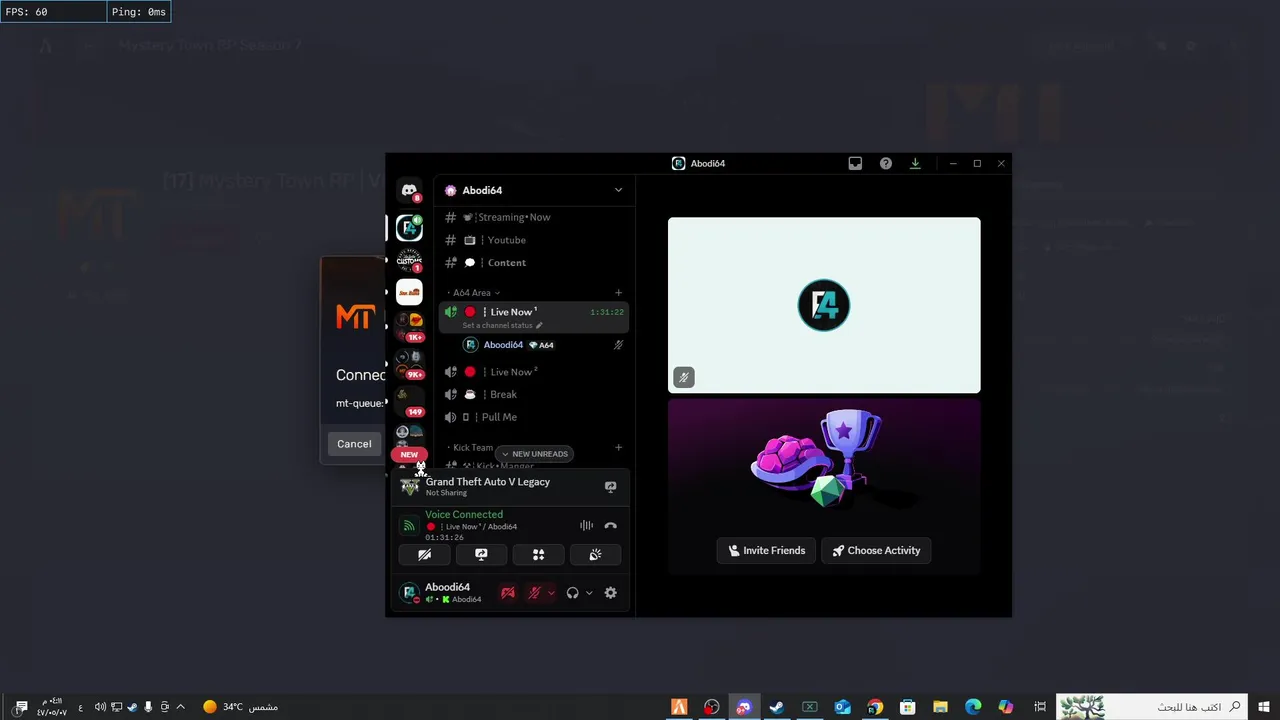Click the Windows taskbar search box

click(1152, 707)
